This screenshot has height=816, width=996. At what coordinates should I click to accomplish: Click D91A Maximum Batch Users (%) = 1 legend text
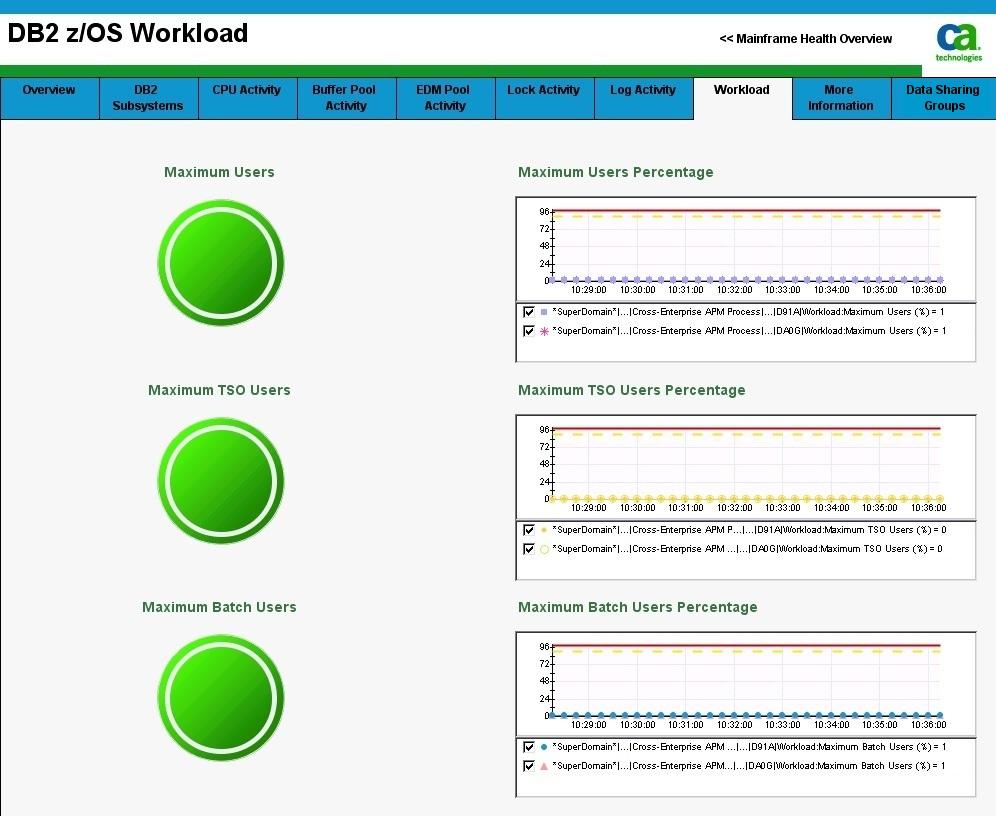[749, 747]
